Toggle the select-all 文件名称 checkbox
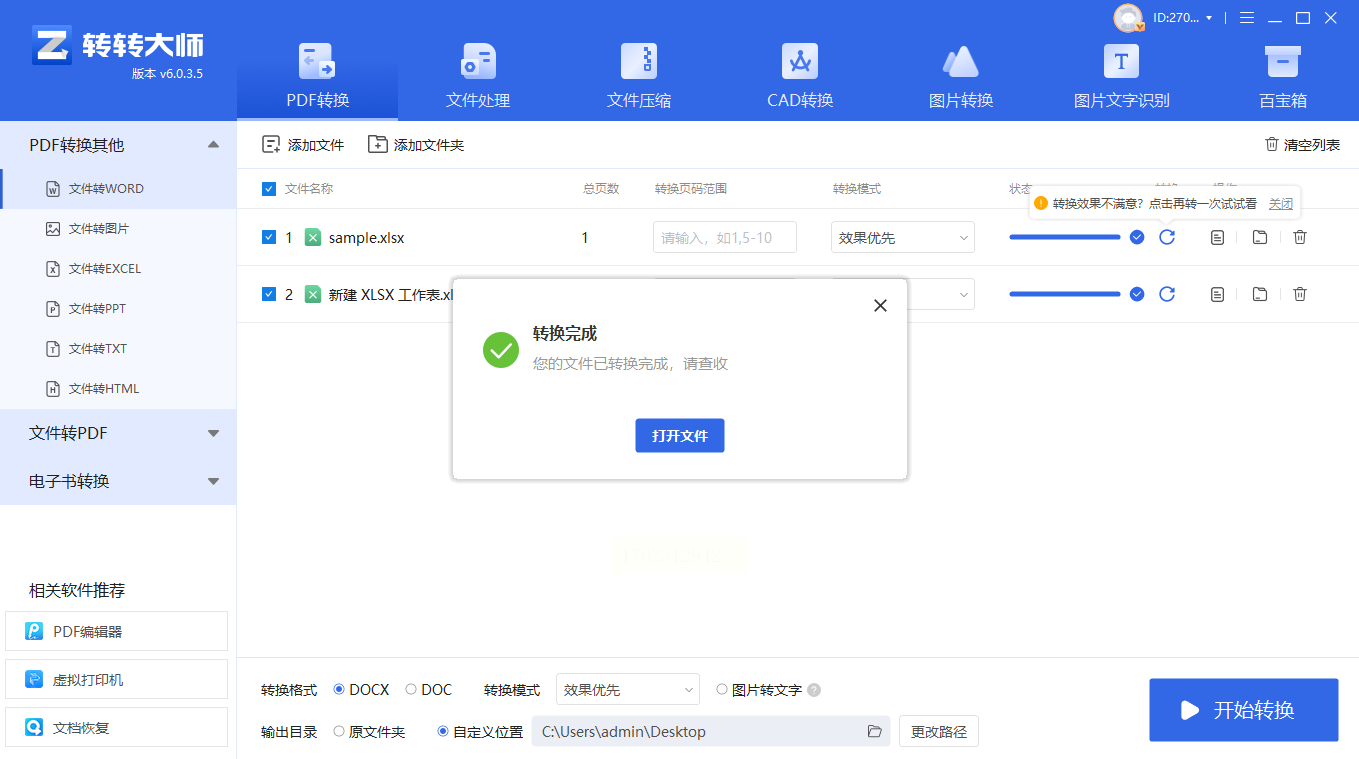This screenshot has width=1359, height=759. click(268, 188)
